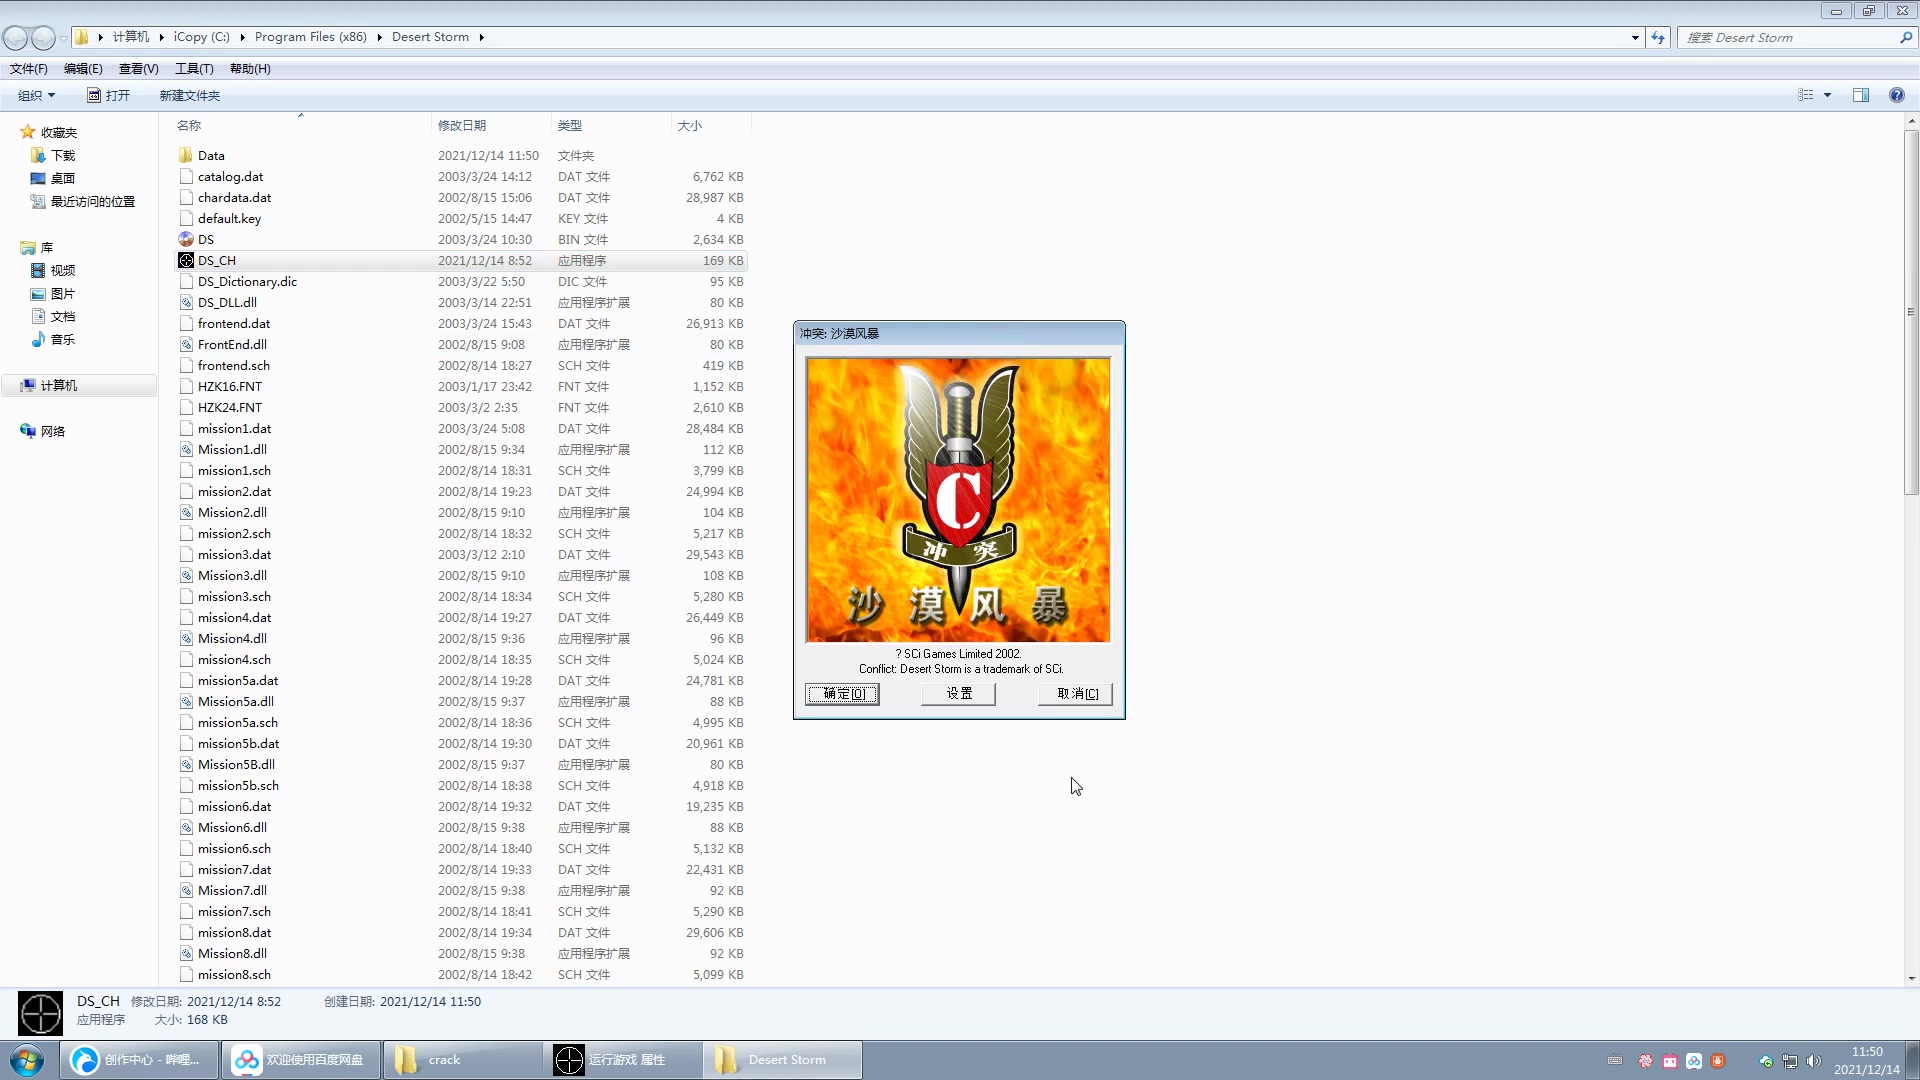The height and width of the screenshot is (1080, 1920).
Task: Click 新建文件夹 toolbar button
Action: (x=189, y=94)
